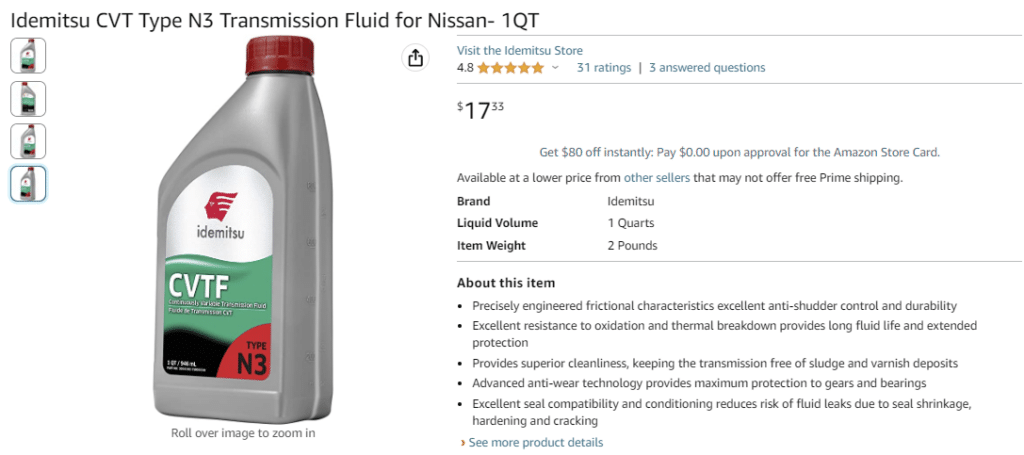1024x455 pixels.
Task: View the 3 answered questions link
Action: coord(707,68)
